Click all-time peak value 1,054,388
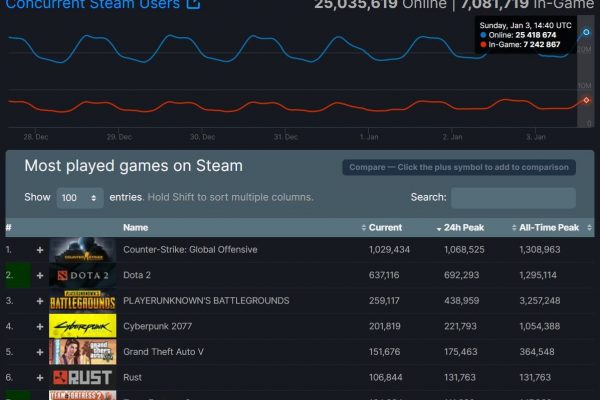The height and width of the screenshot is (400, 600). click(x=540, y=327)
